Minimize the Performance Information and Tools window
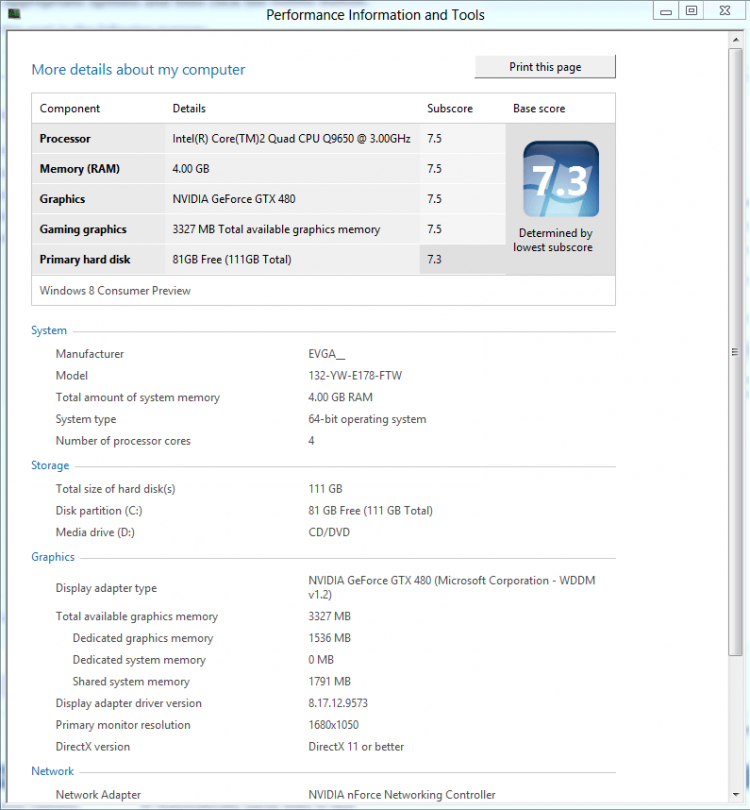750x810 pixels. (664, 10)
